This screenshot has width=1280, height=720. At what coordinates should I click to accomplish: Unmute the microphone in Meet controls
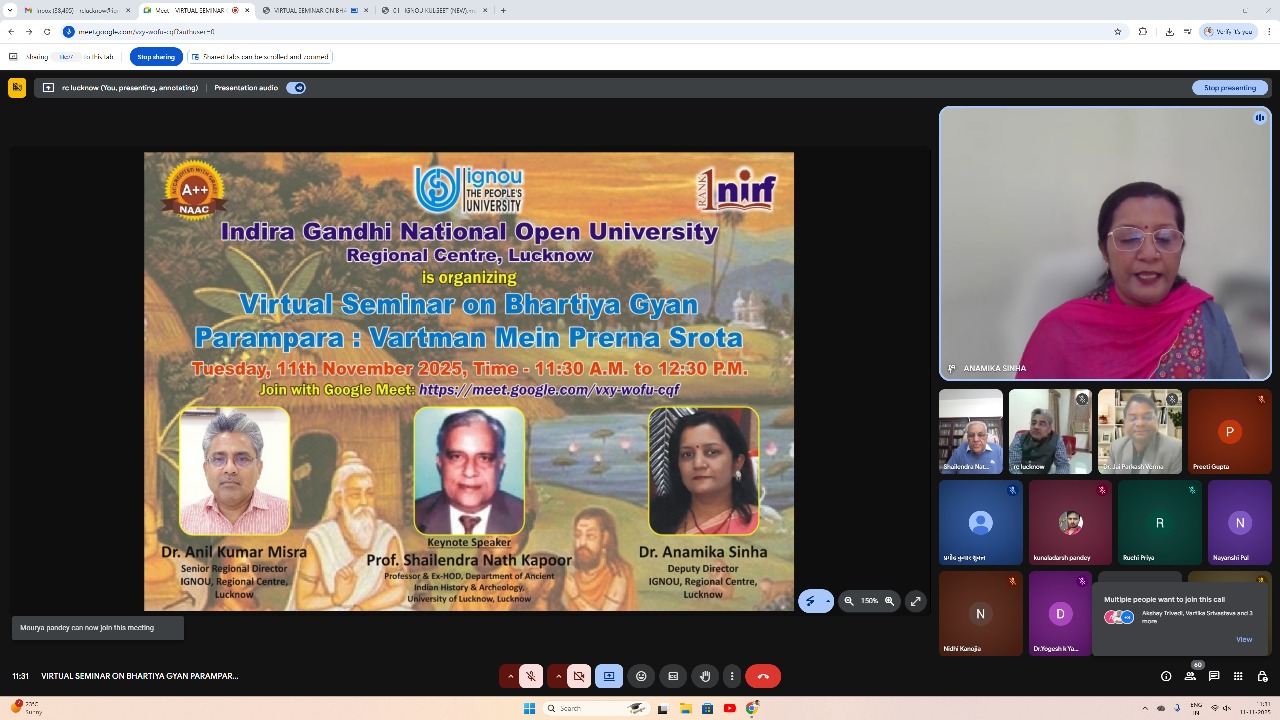[531, 677]
